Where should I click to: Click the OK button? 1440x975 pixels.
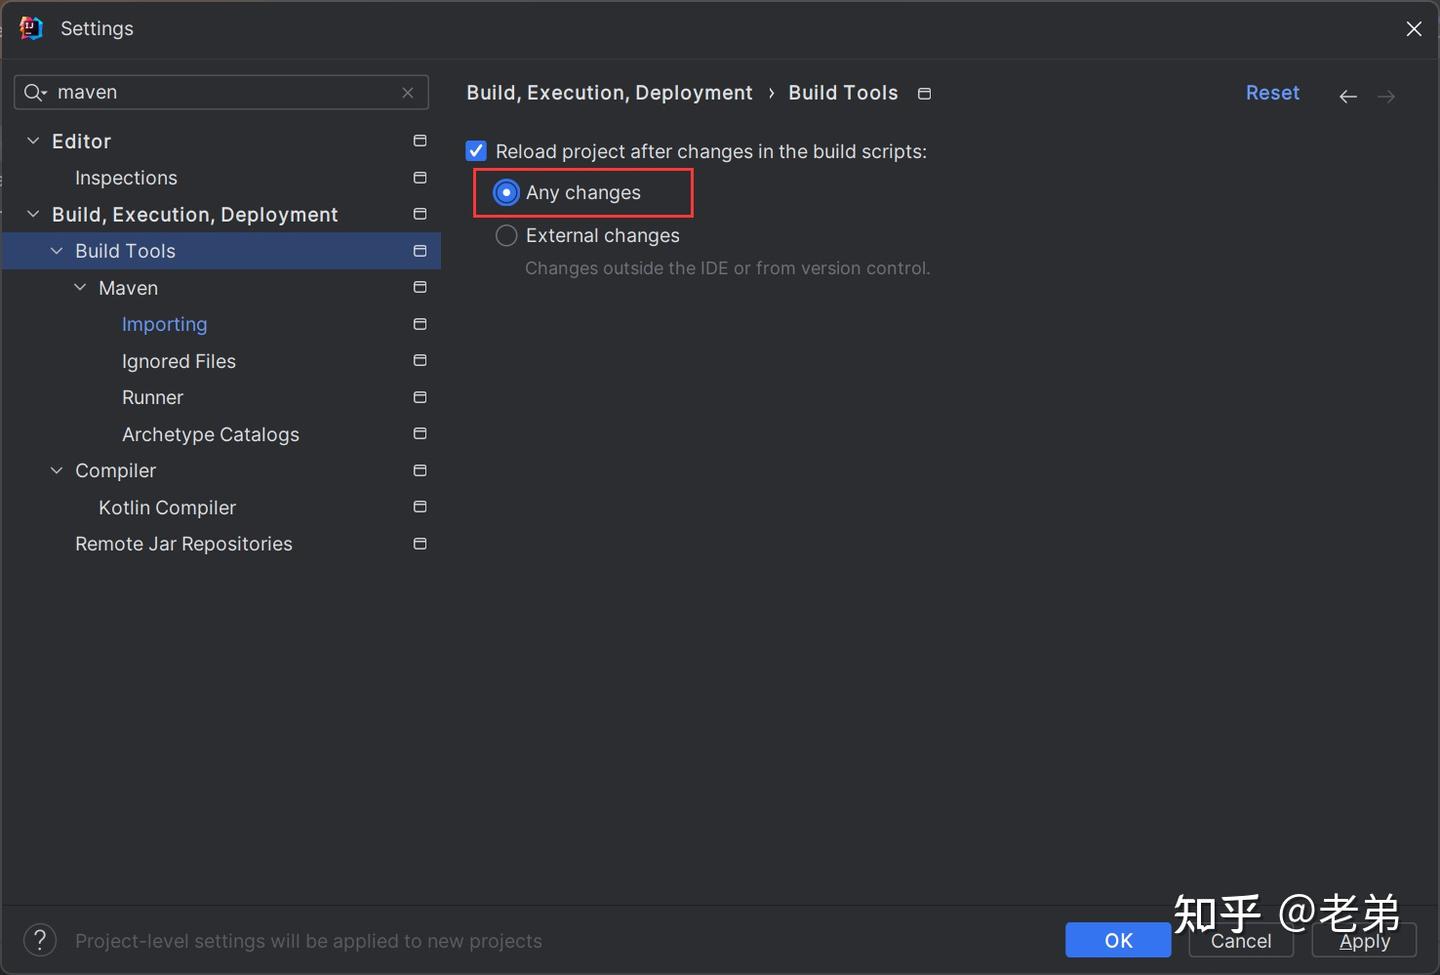[x=1118, y=940]
